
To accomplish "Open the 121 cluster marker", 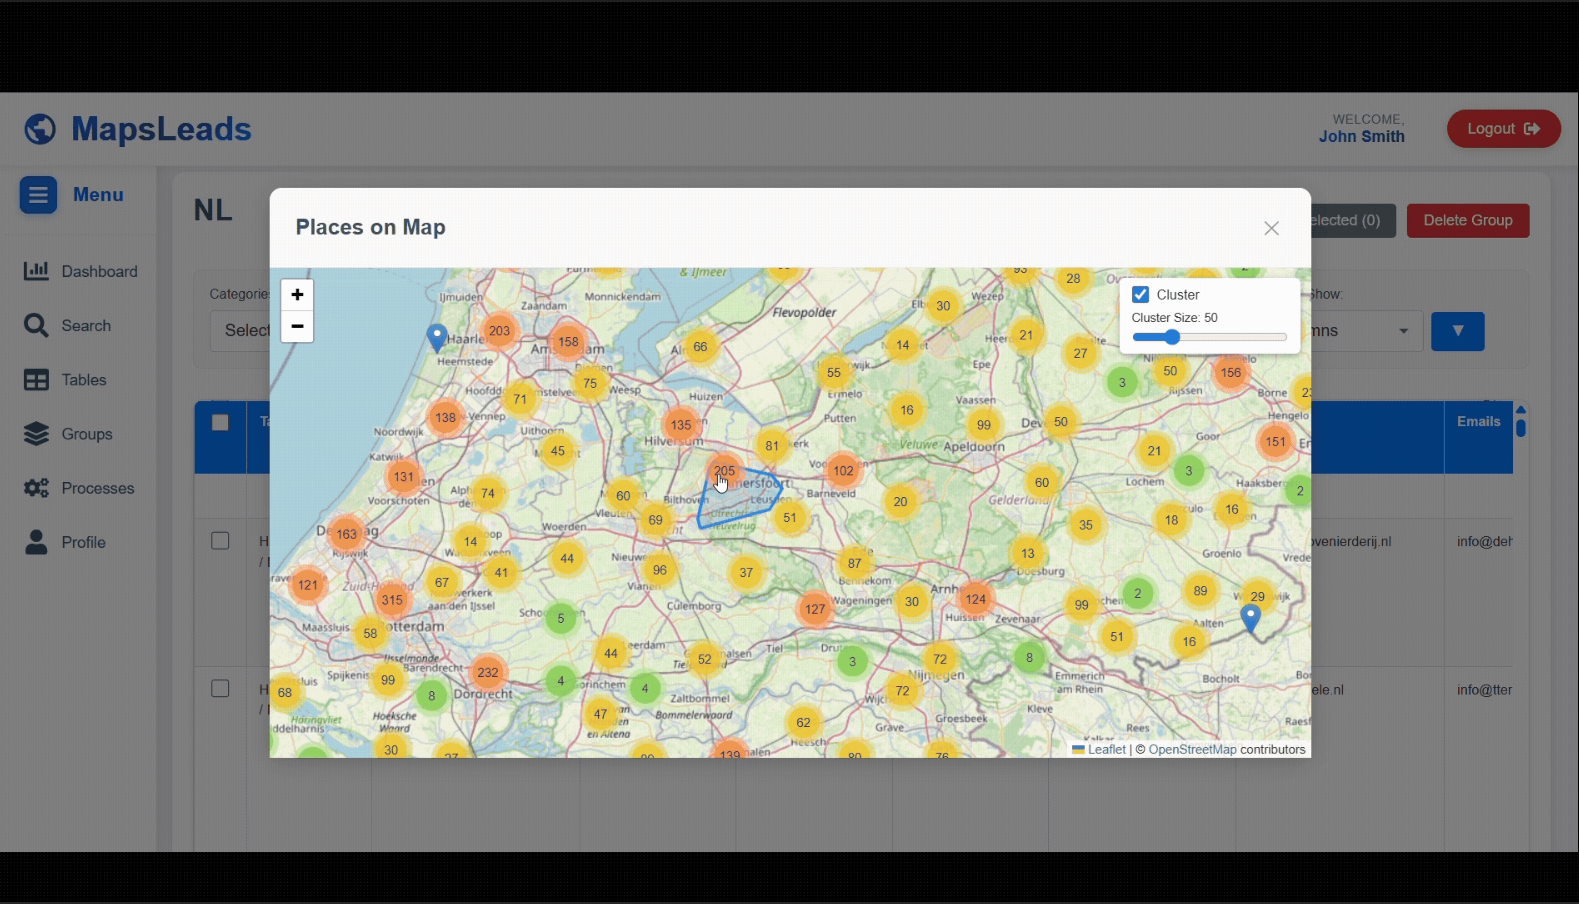I will click(x=308, y=585).
